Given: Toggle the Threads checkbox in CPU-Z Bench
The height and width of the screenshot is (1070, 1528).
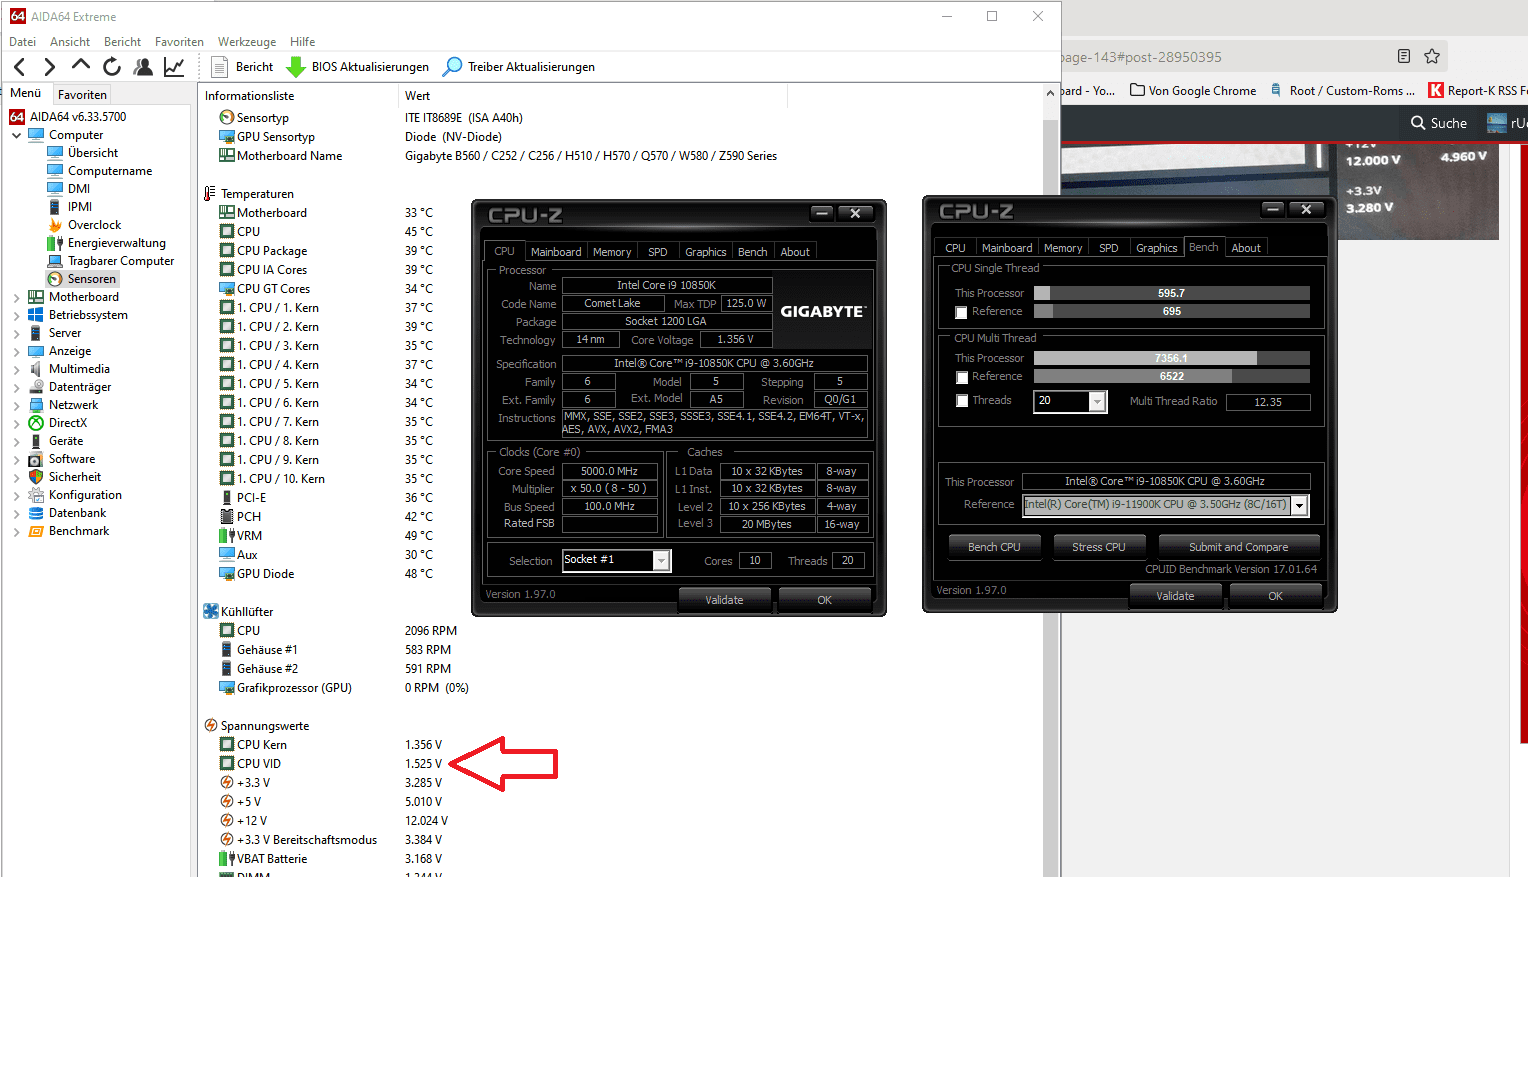Looking at the screenshot, I should [x=962, y=401].
